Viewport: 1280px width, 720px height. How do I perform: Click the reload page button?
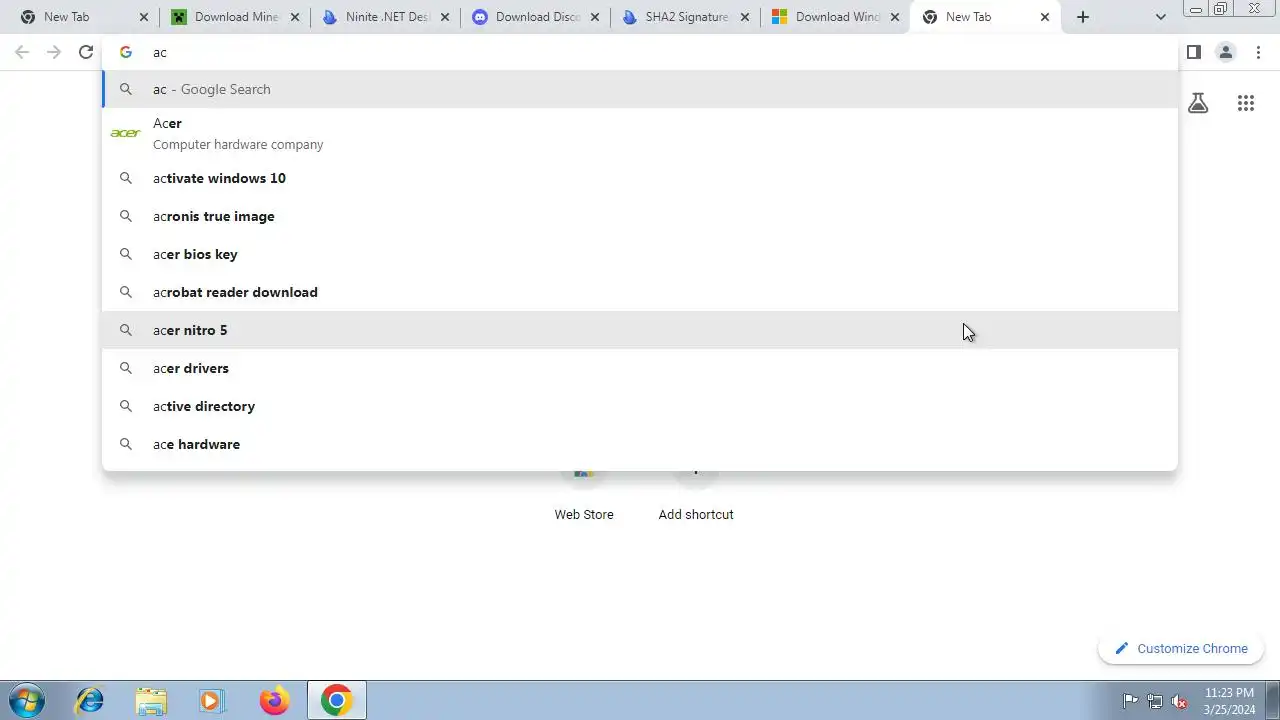click(86, 52)
